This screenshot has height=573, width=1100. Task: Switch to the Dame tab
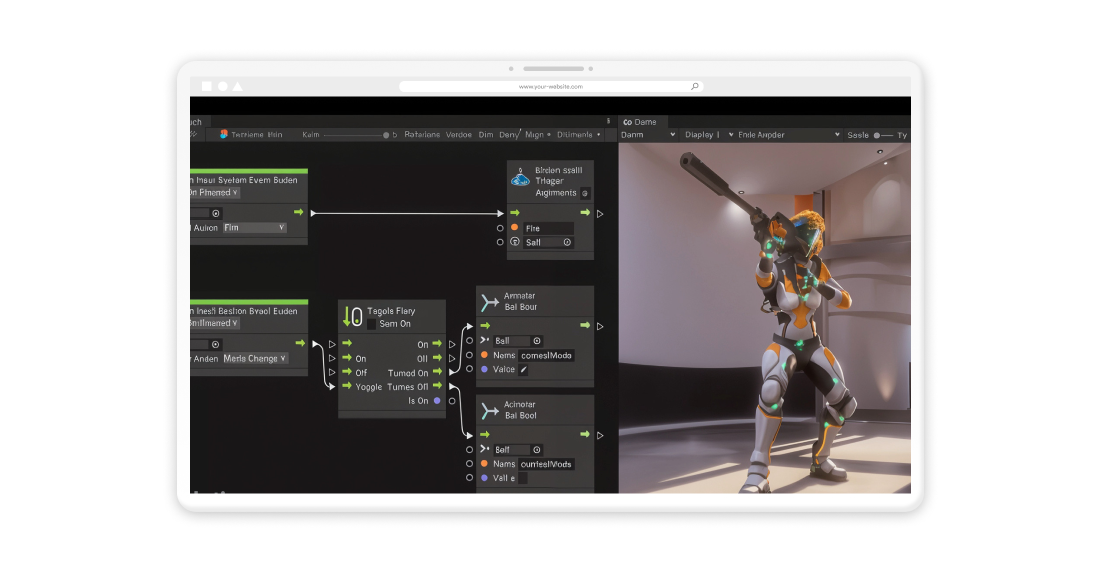tap(639, 122)
